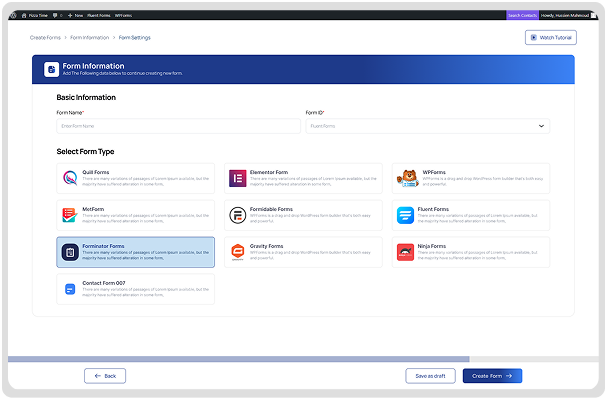Choose the Ninja Forms card title

pos(432,246)
